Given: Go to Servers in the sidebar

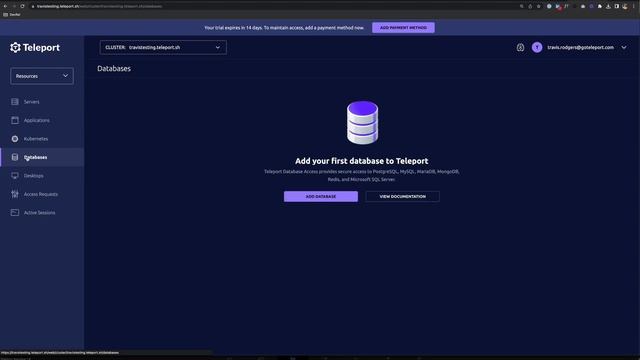Looking at the screenshot, I should pos(42,102).
